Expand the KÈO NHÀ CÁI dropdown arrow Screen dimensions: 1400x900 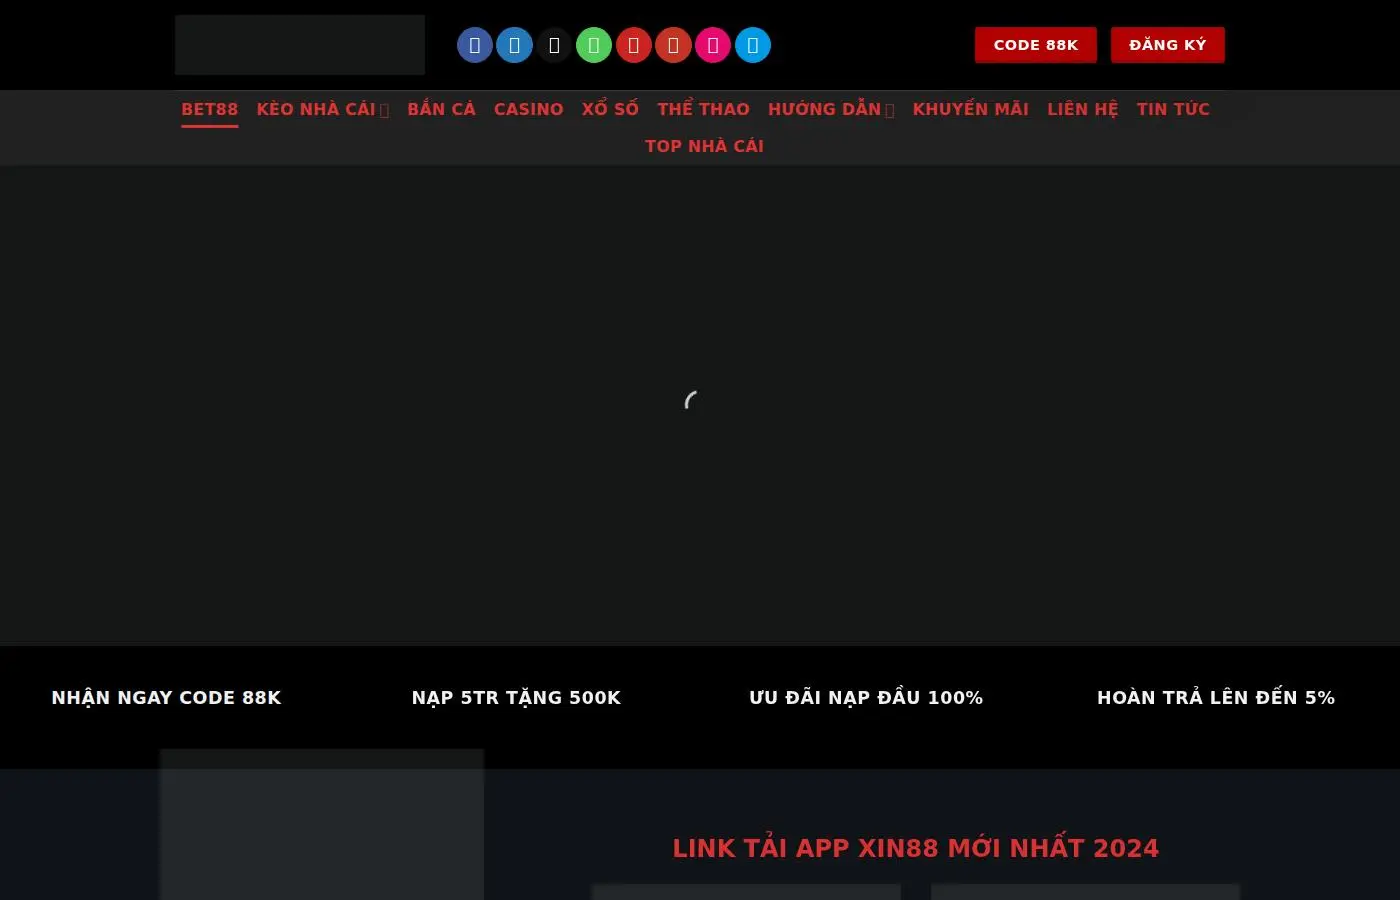(x=384, y=110)
